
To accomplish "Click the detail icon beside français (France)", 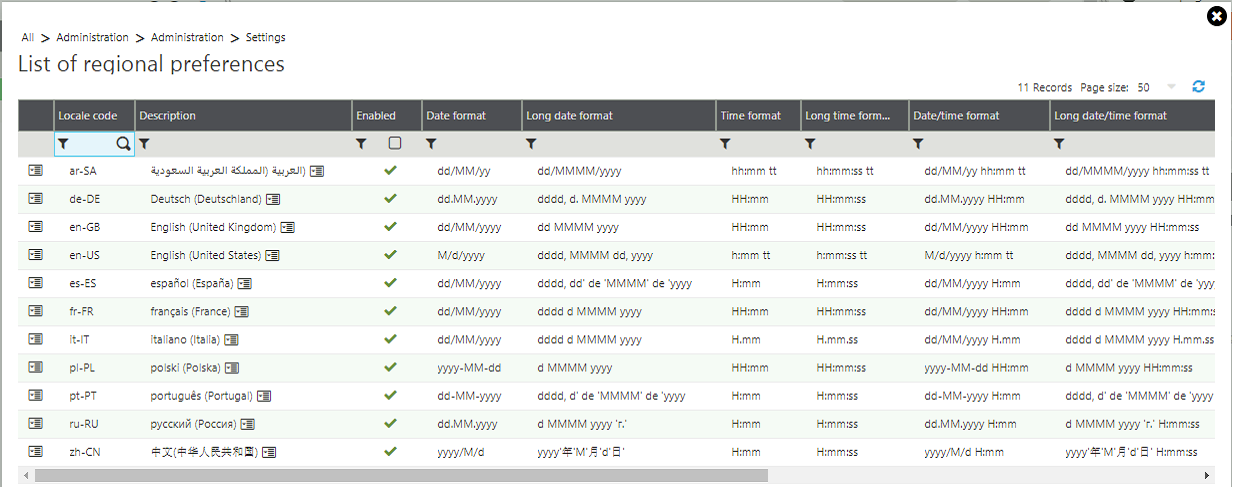I will (242, 311).
